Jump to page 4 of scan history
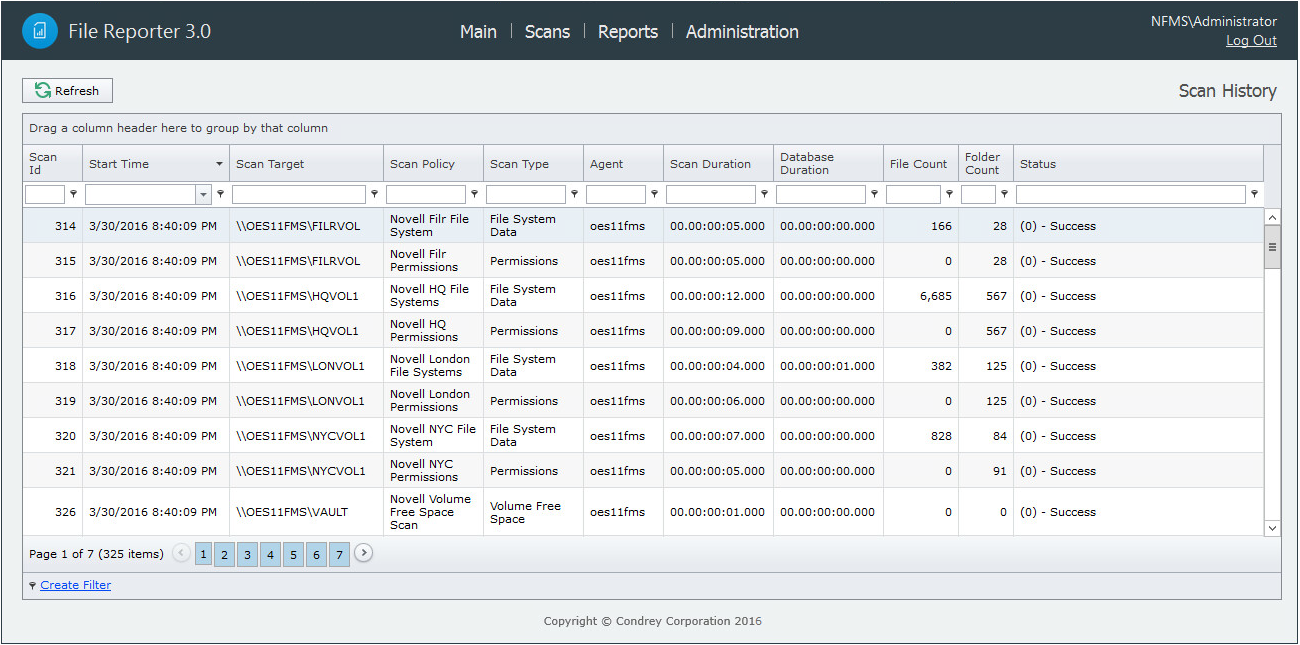1300x645 pixels. coord(270,555)
